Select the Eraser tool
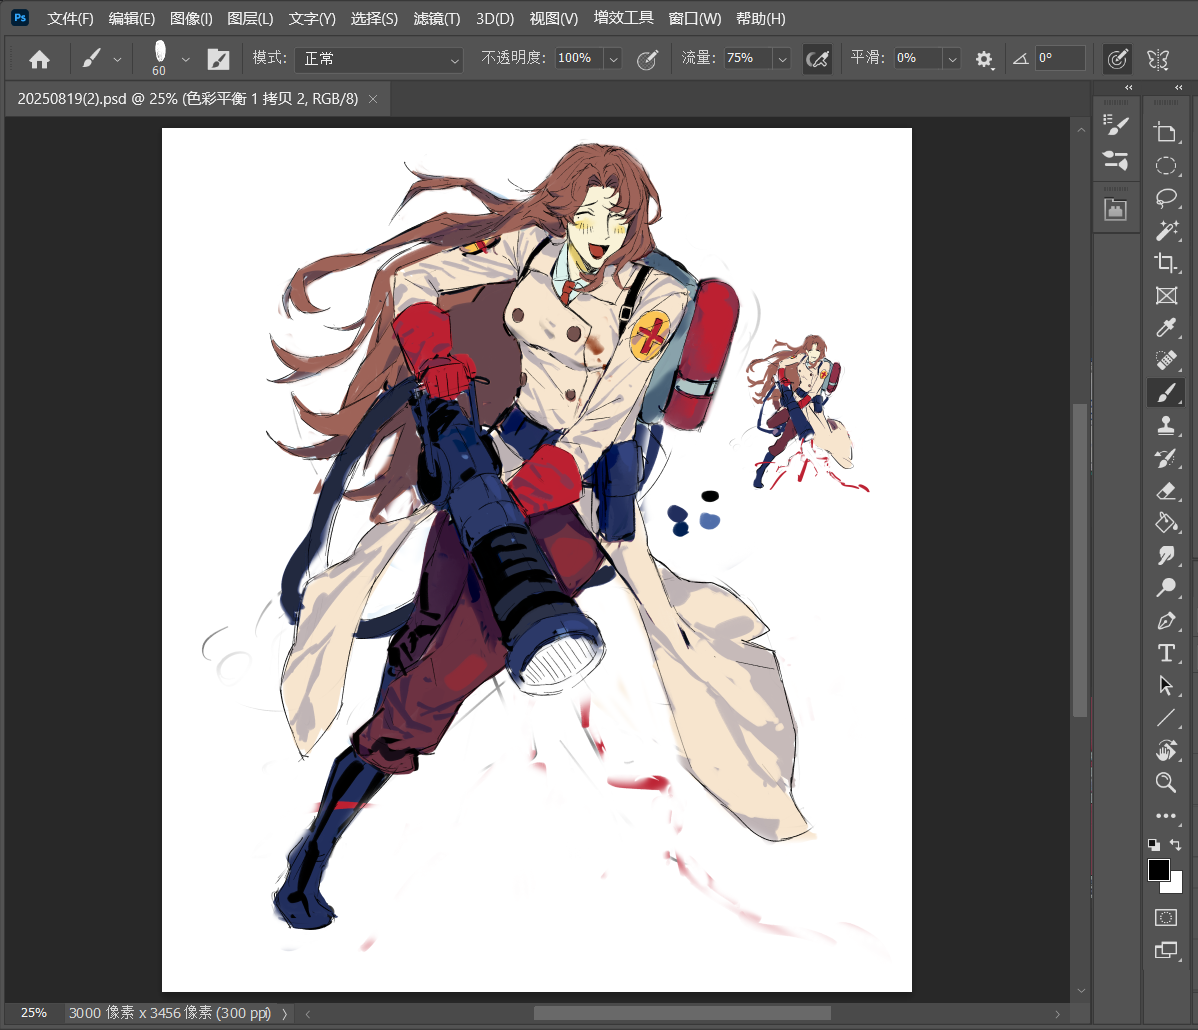The image size is (1198, 1030). click(1165, 490)
